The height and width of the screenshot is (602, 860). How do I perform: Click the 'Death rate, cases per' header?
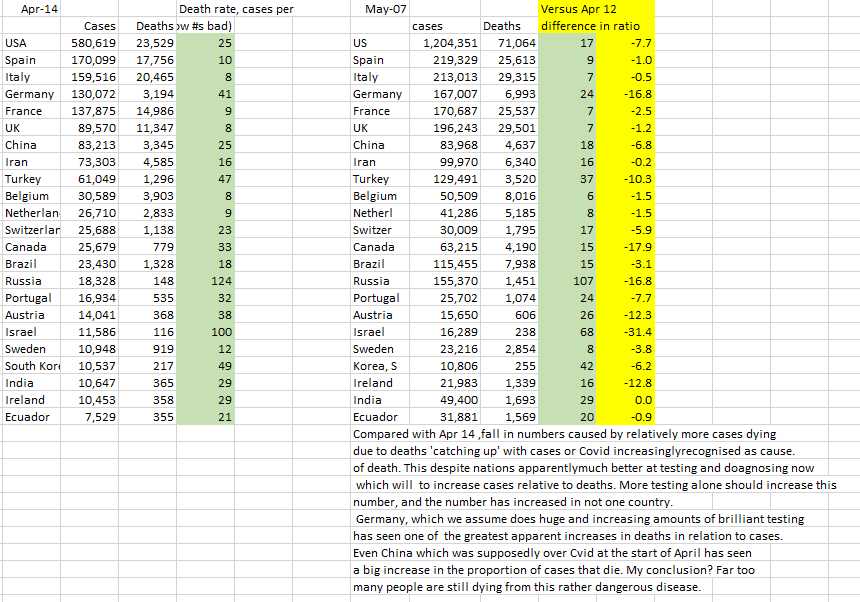point(236,9)
